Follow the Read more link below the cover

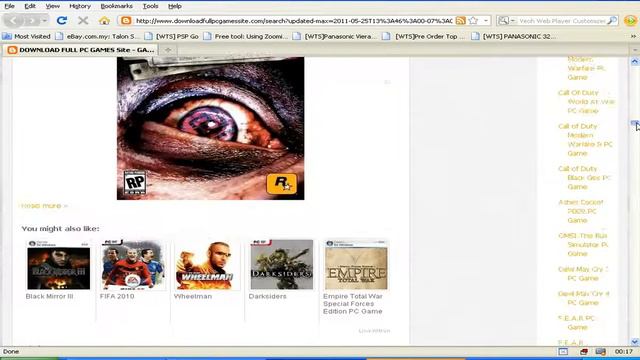click(x=44, y=206)
